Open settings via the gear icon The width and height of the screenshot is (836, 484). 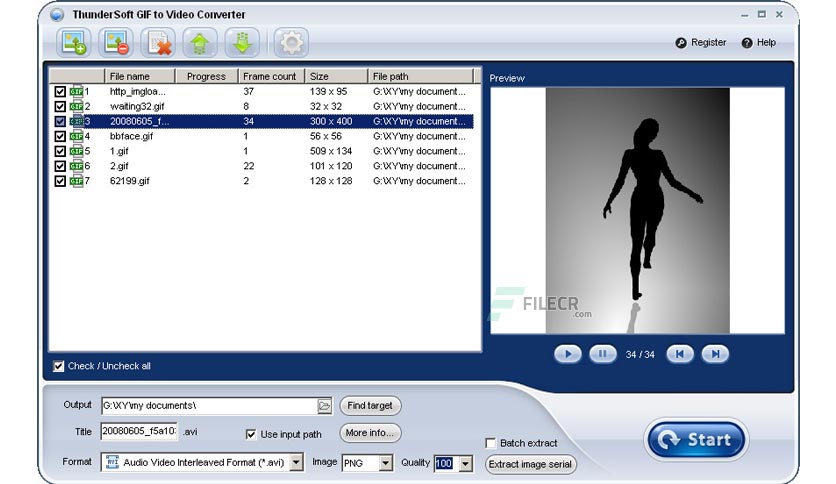tap(291, 43)
